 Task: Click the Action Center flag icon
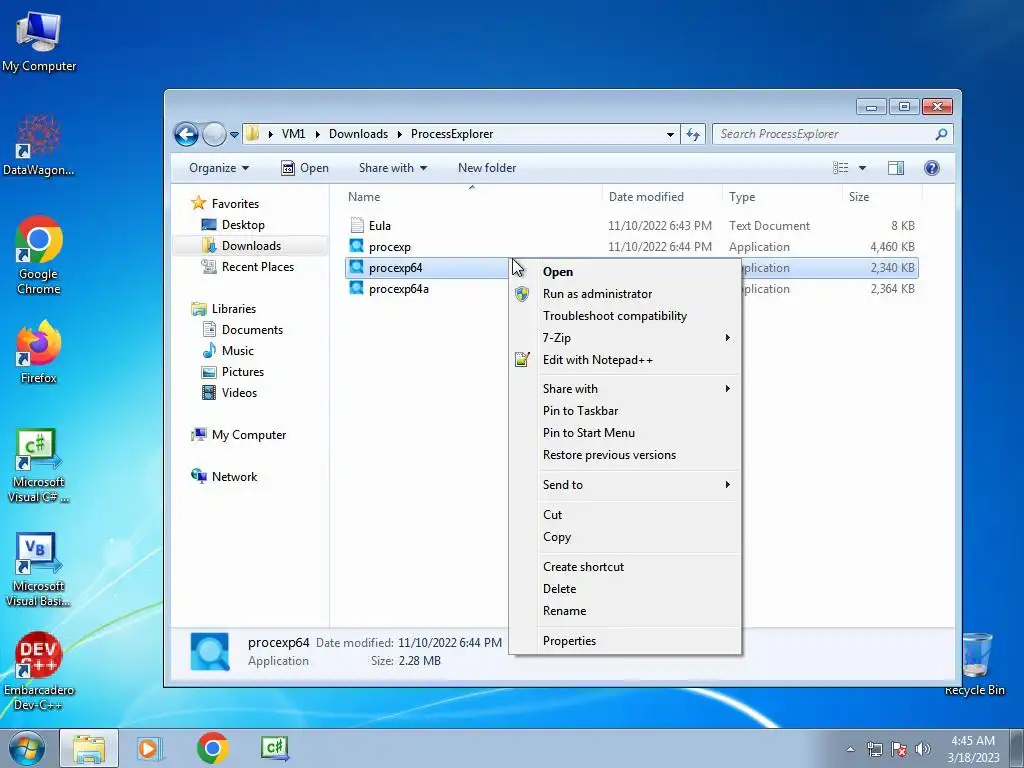tap(898, 749)
